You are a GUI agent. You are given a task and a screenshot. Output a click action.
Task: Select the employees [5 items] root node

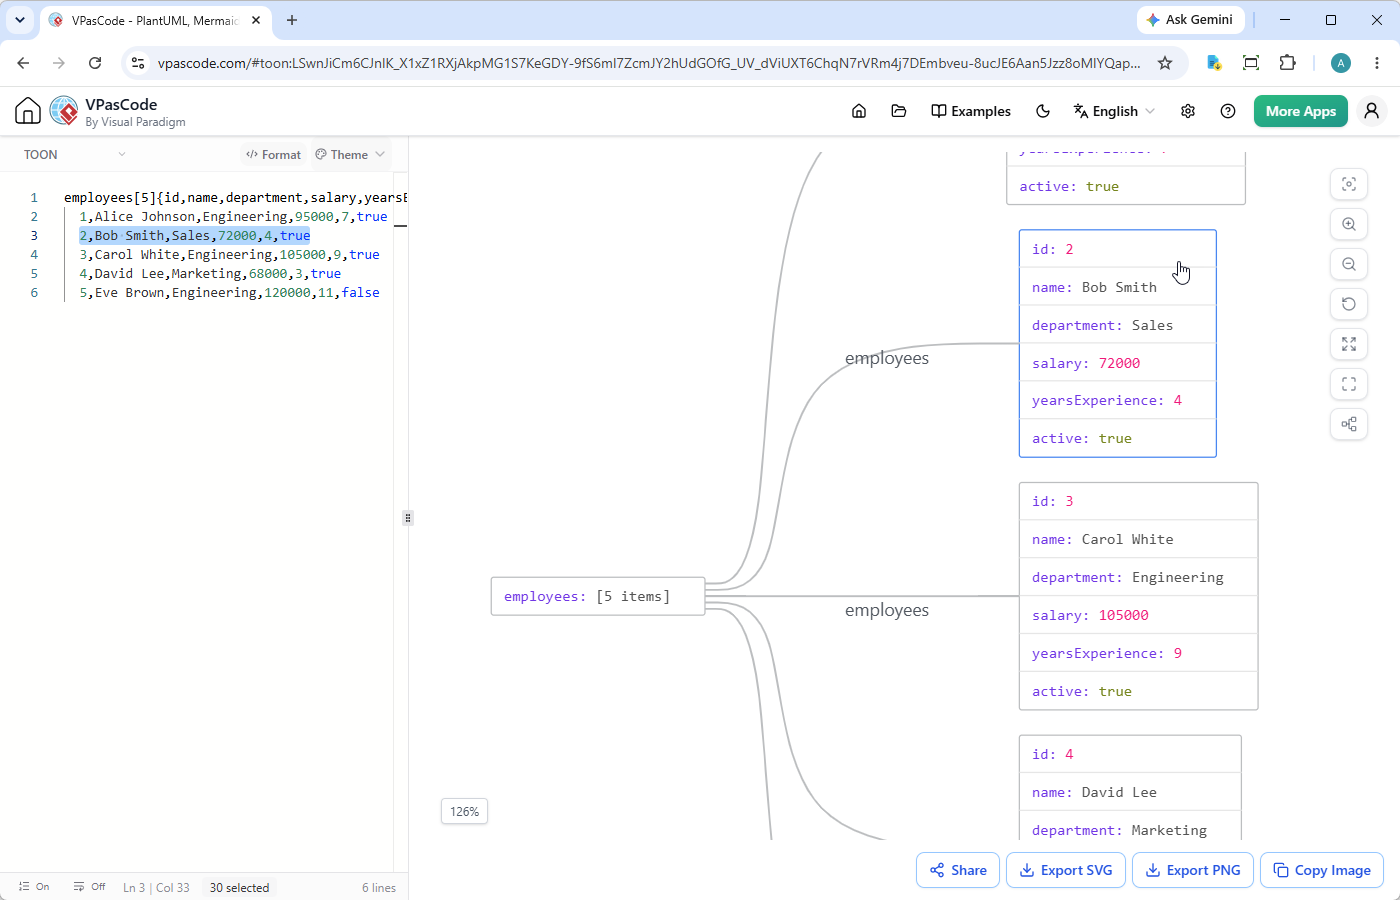click(598, 596)
